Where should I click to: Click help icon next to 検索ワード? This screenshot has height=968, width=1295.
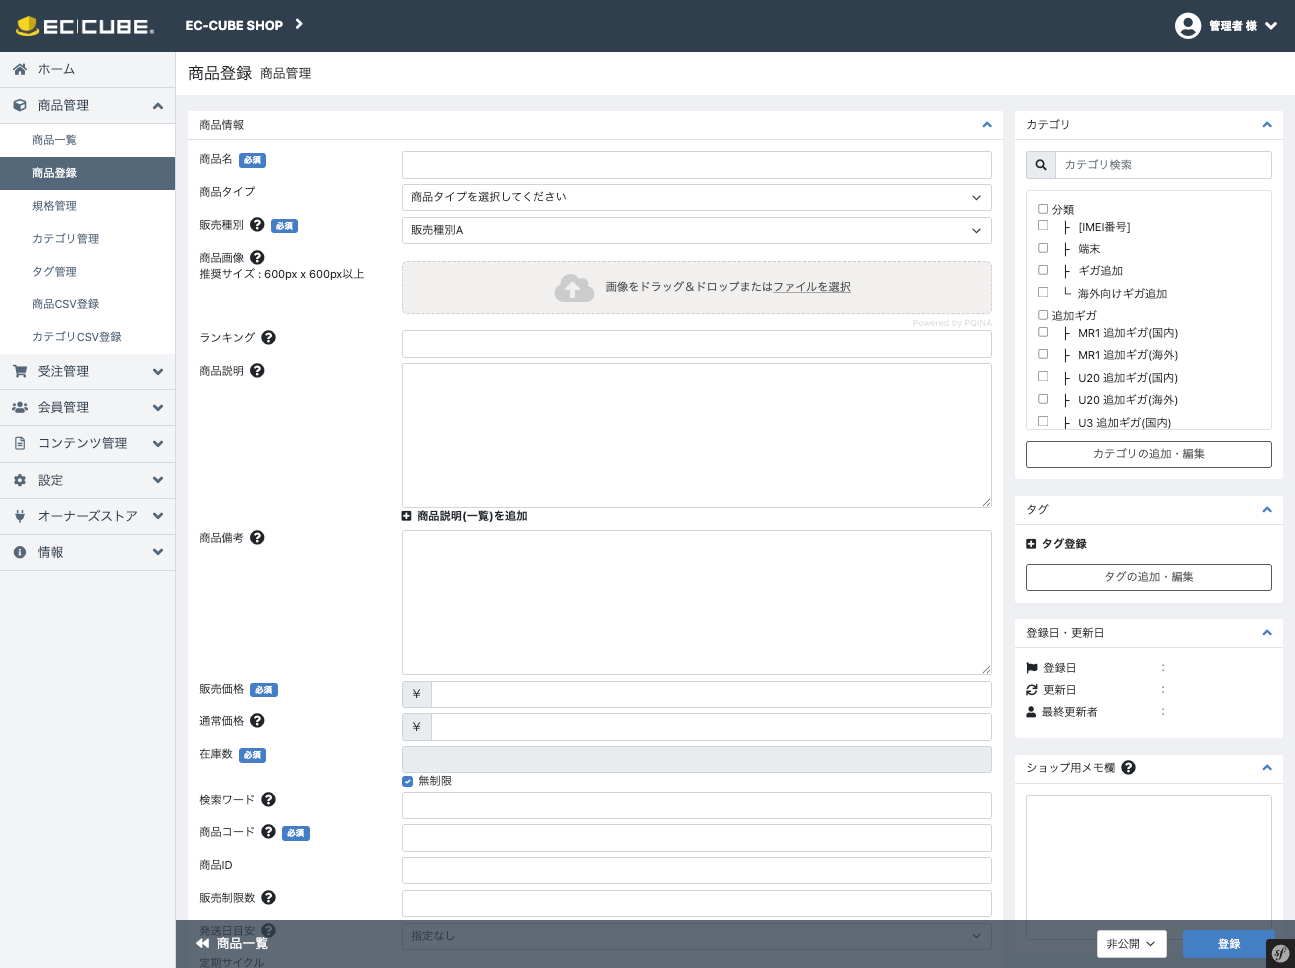(268, 799)
